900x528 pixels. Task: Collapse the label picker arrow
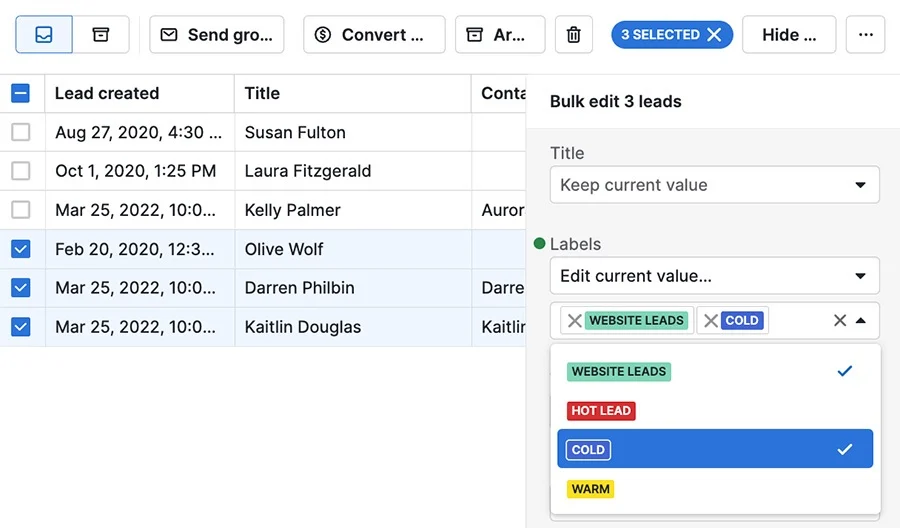(x=860, y=320)
